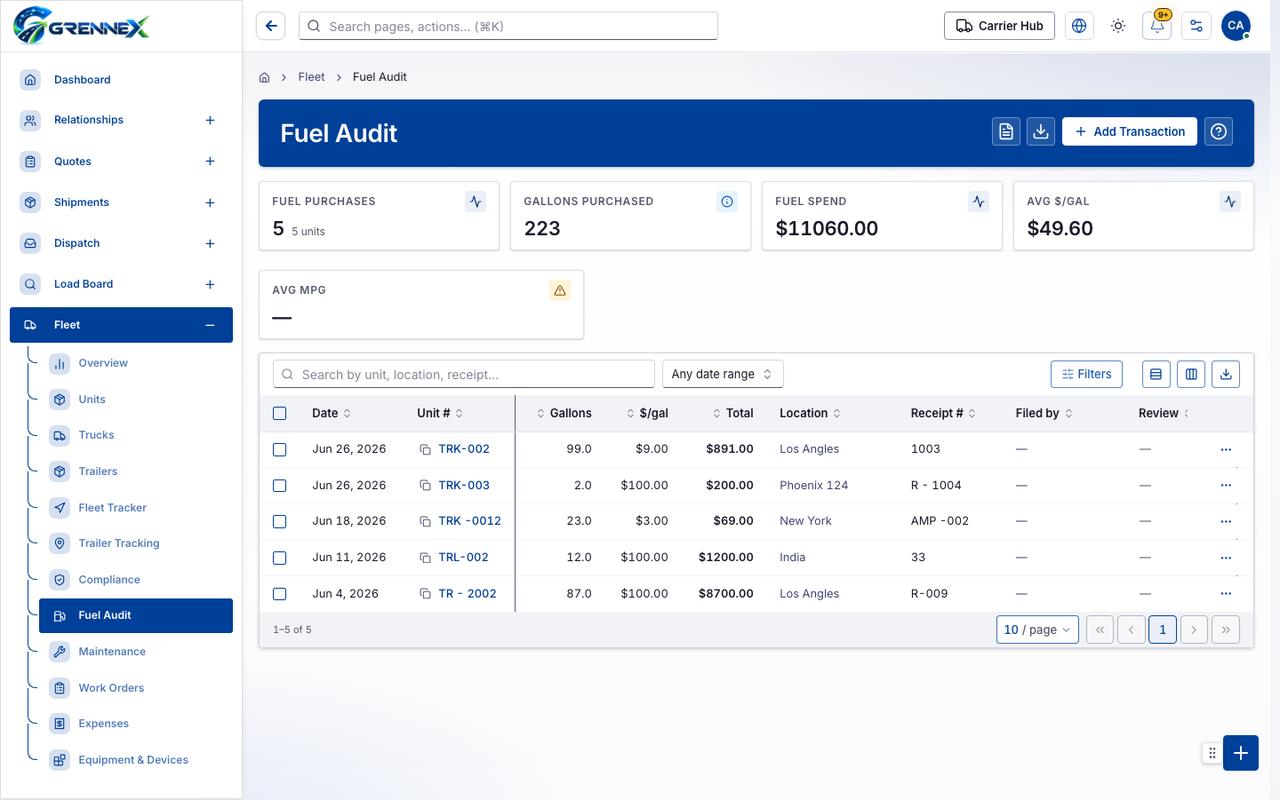Click the download icon in Fuel Audit header

point(1041,132)
